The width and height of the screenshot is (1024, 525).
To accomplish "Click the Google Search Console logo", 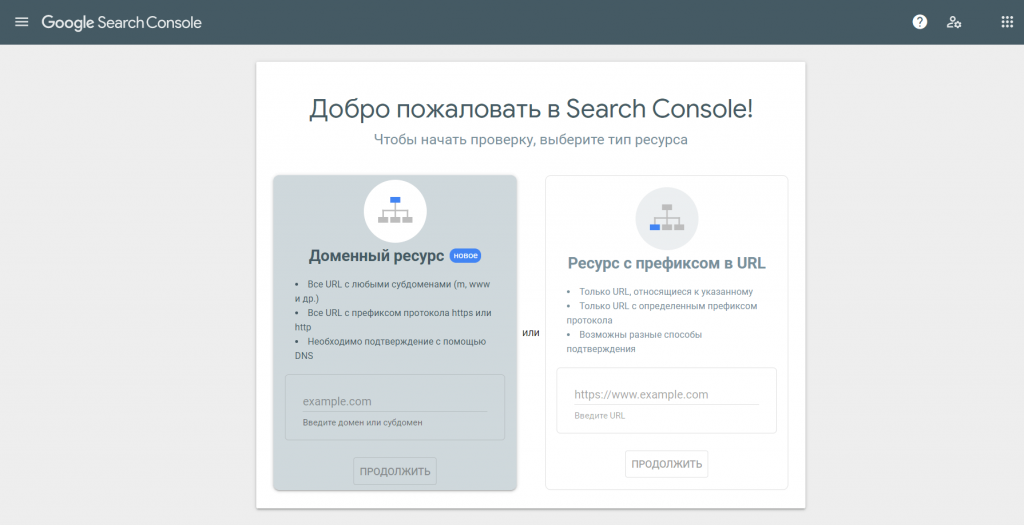I will [121, 22].
